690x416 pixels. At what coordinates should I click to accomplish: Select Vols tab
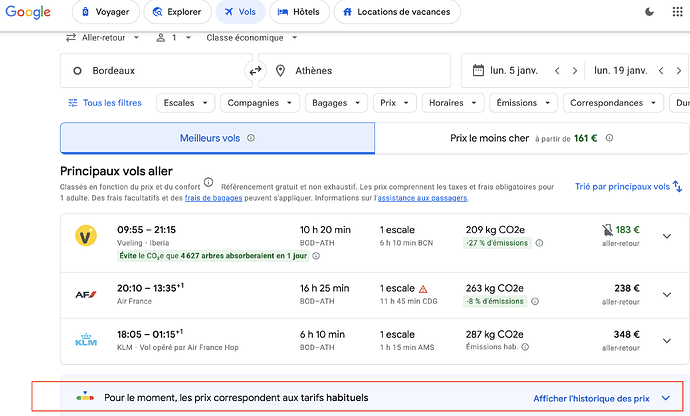[x=240, y=12]
